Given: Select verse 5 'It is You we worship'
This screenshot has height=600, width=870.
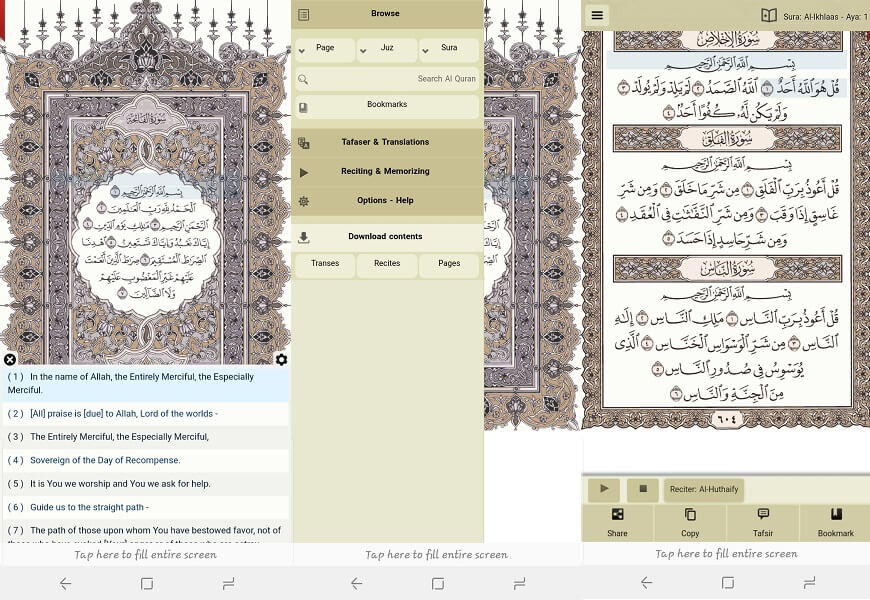Looking at the screenshot, I should (x=145, y=484).
